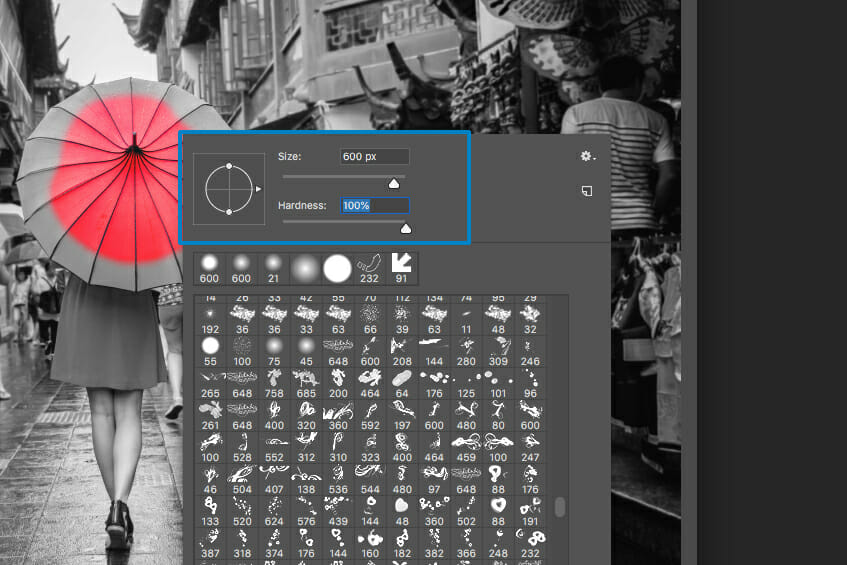Select the recent brush labeled 232
This screenshot has height=565, width=847.
point(370,268)
